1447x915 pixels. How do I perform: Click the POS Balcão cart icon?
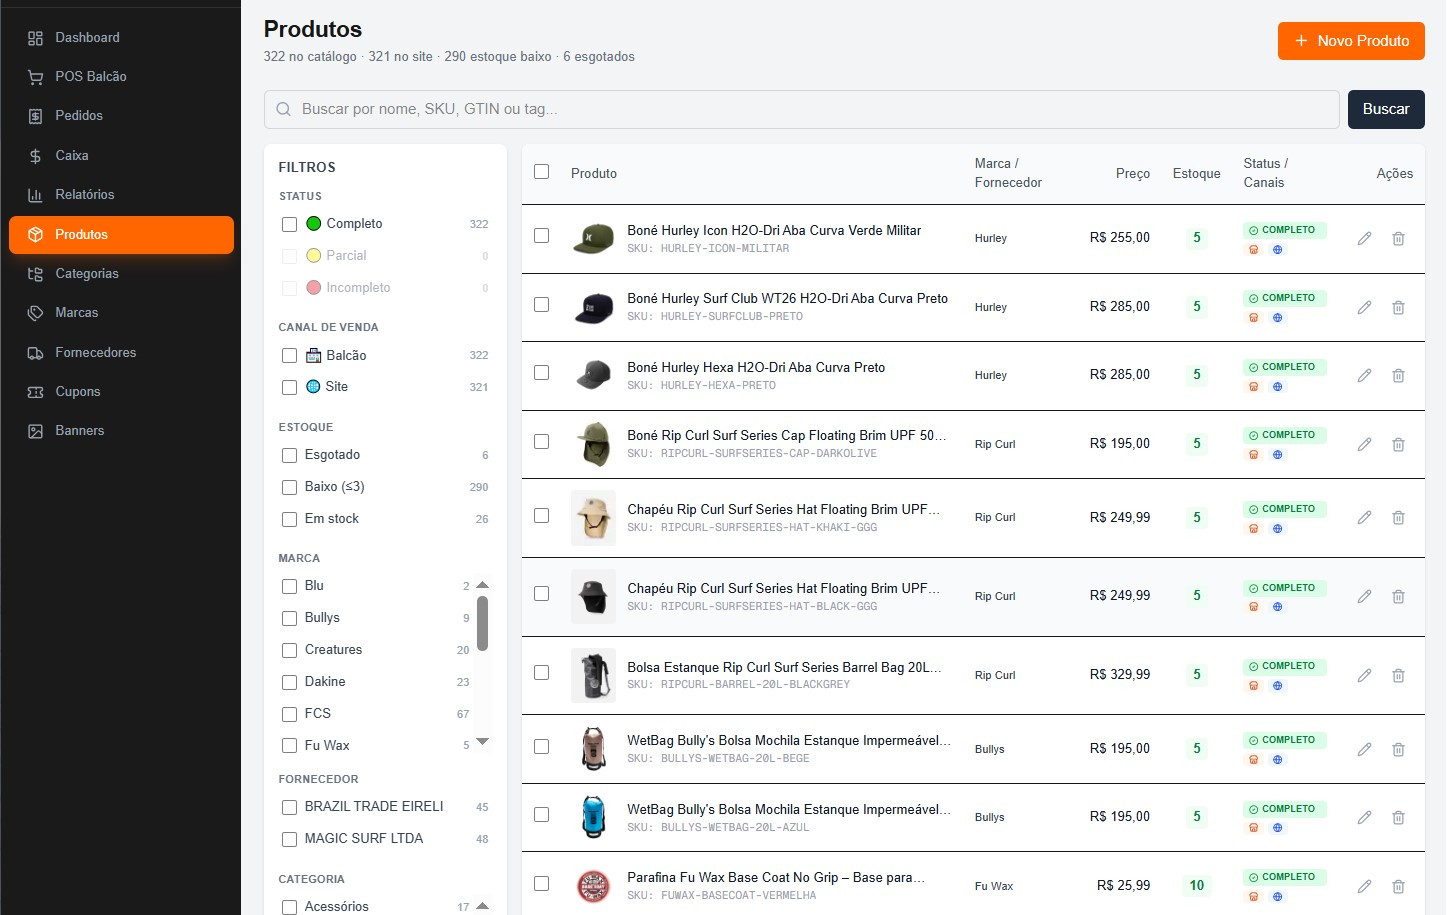click(x=35, y=77)
